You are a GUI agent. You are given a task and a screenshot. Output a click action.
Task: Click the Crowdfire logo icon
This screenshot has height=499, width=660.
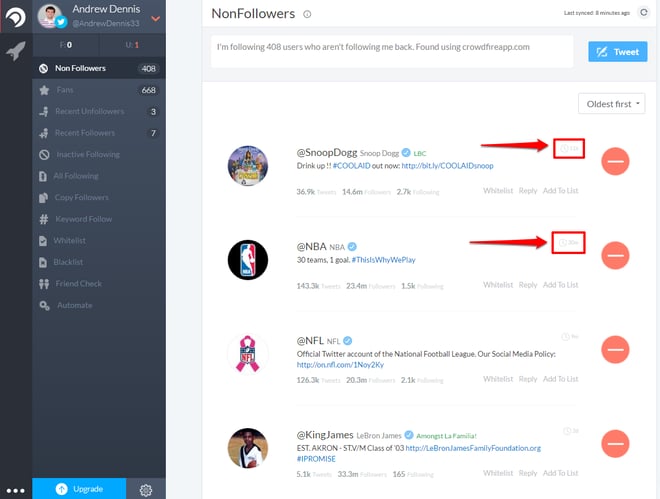[15, 17]
